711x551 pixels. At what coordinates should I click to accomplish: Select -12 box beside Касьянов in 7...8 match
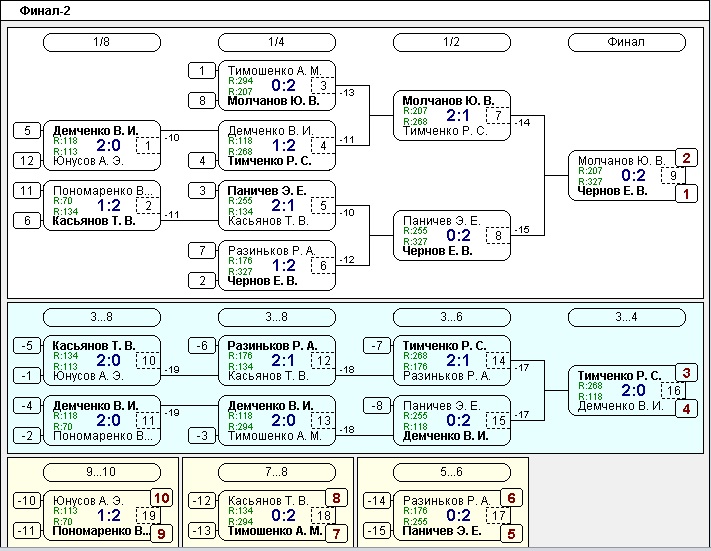coord(202,501)
